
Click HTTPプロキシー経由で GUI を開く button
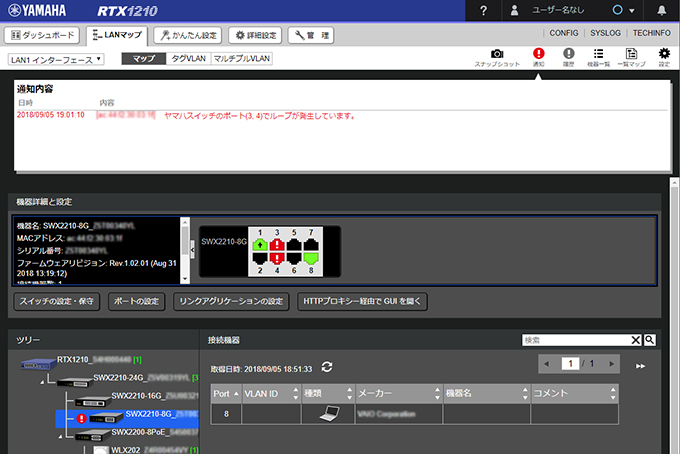click(362, 301)
